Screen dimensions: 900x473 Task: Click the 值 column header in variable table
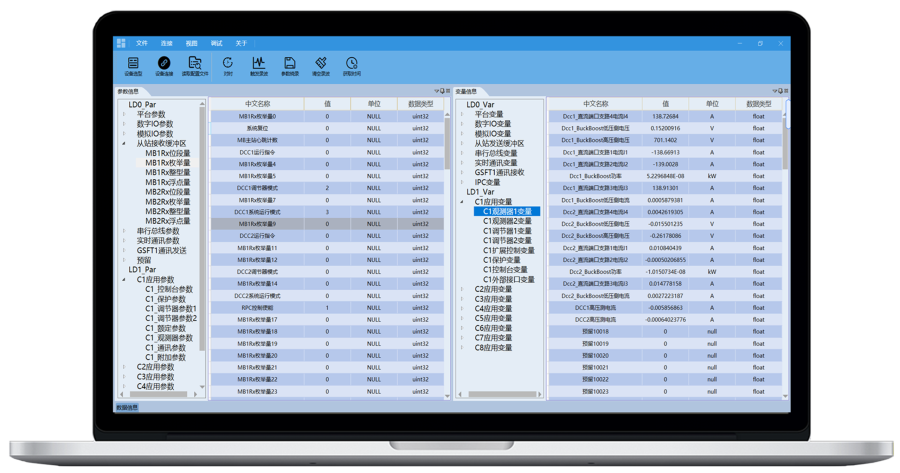[x=665, y=103]
